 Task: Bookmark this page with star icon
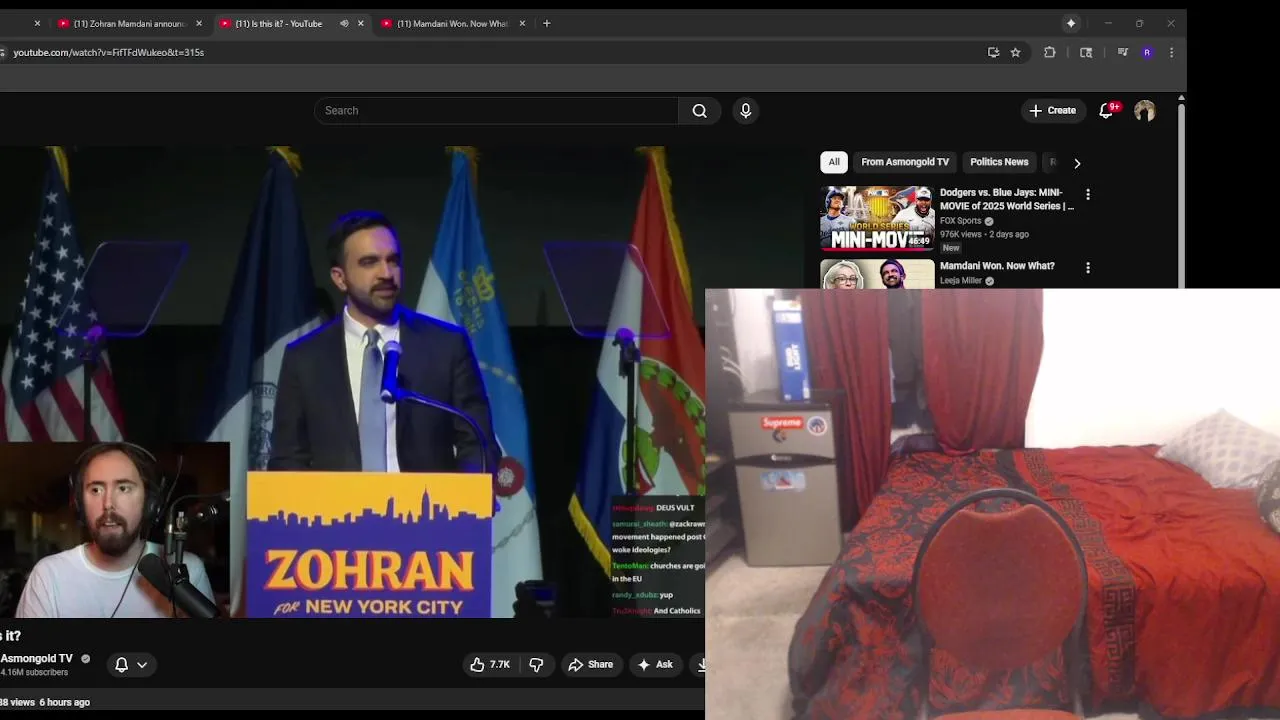(1015, 52)
